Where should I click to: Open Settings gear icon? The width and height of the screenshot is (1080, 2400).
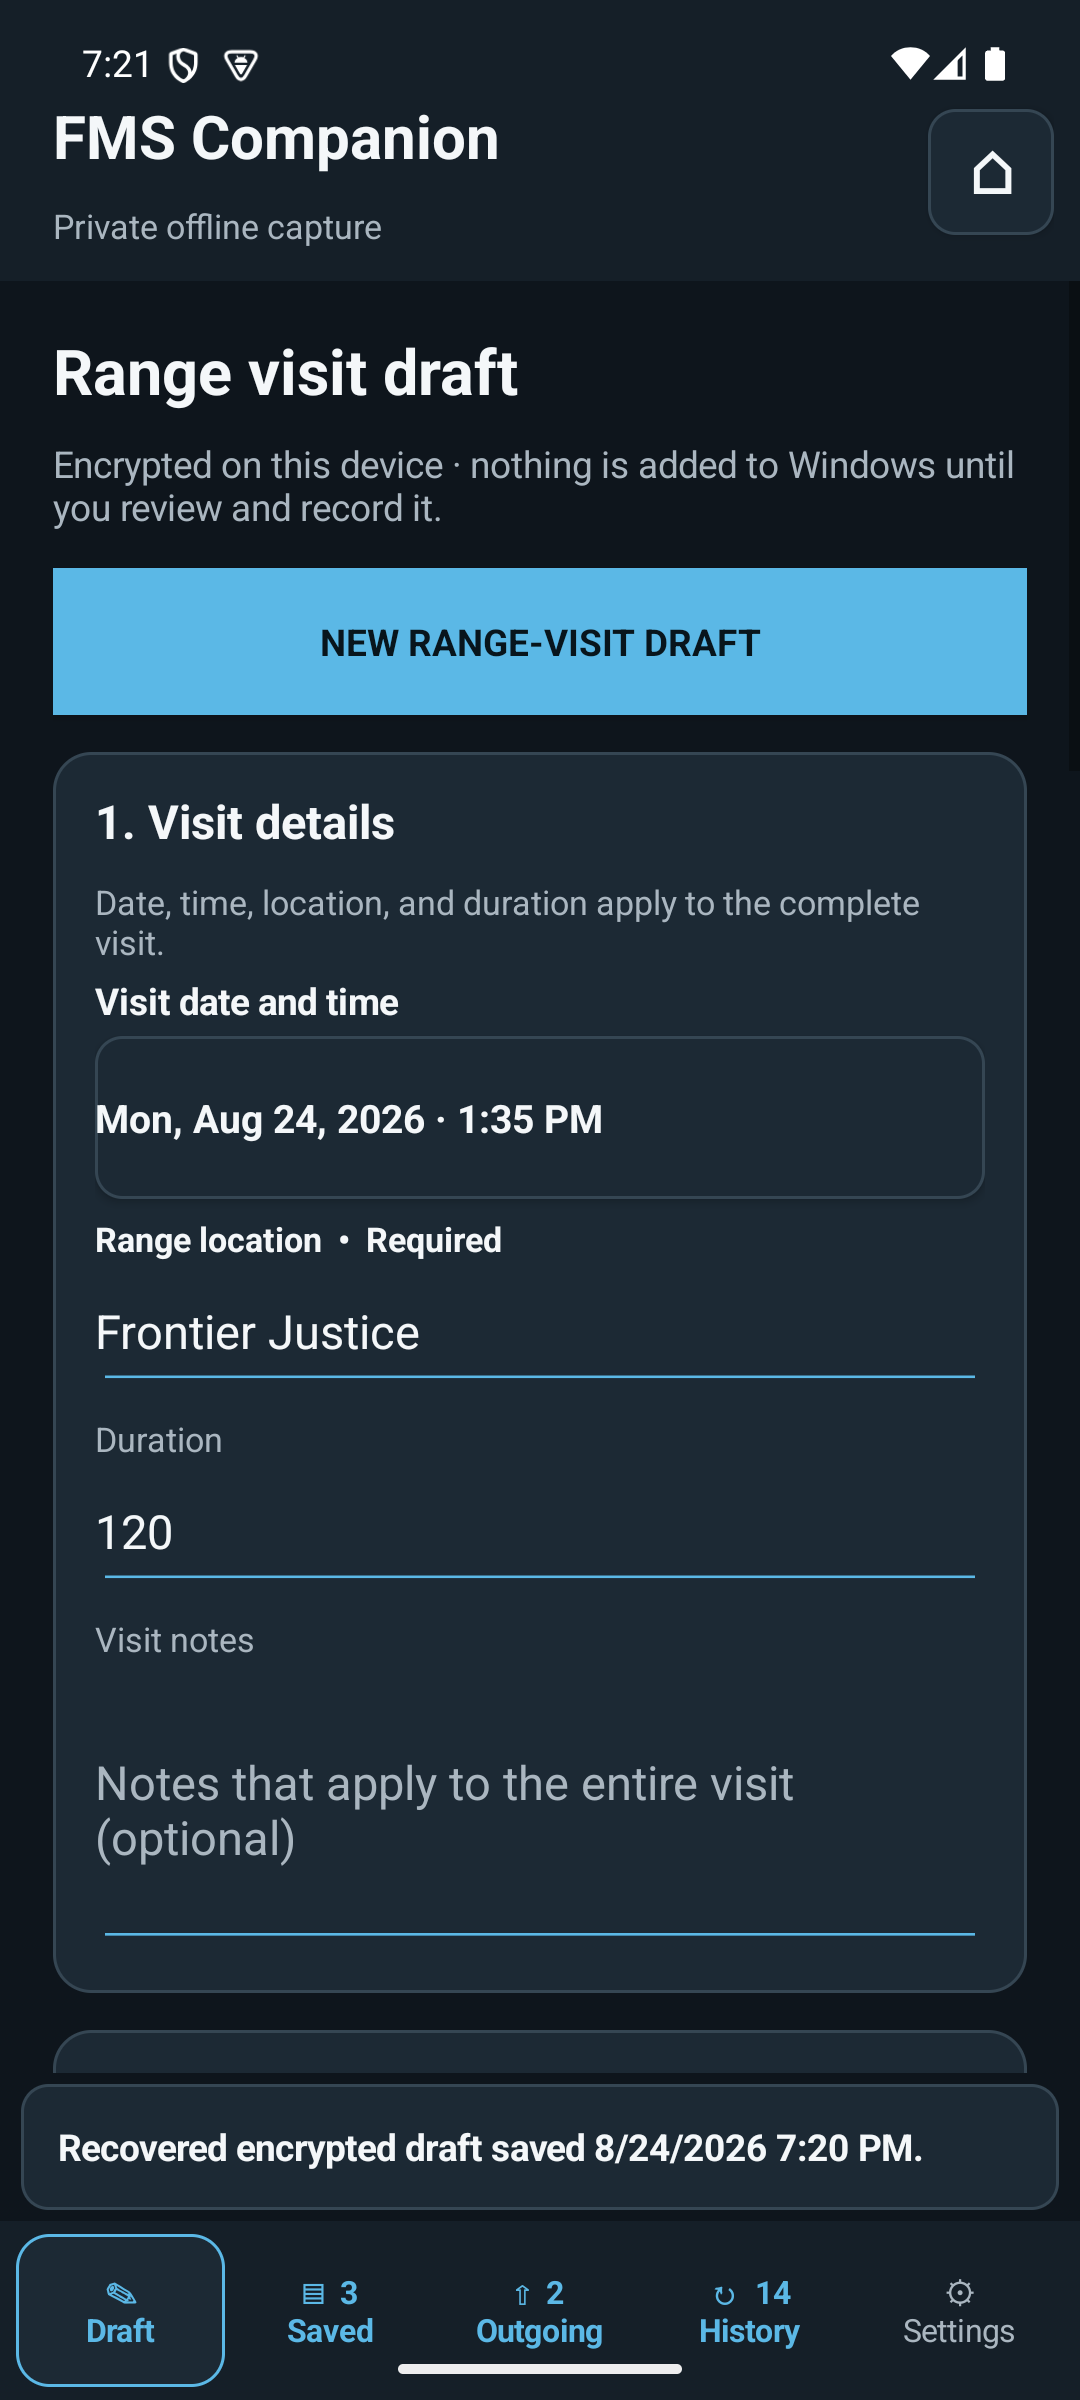coord(959,2292)
